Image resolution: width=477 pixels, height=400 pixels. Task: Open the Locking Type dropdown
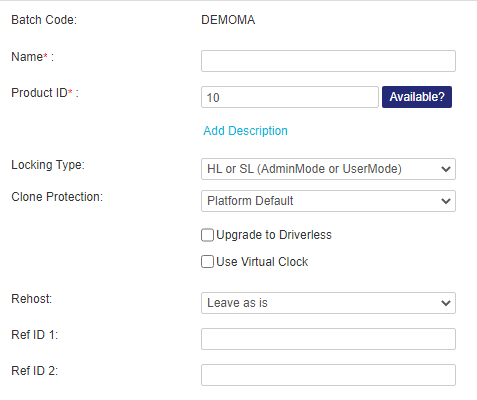(328, 169)
